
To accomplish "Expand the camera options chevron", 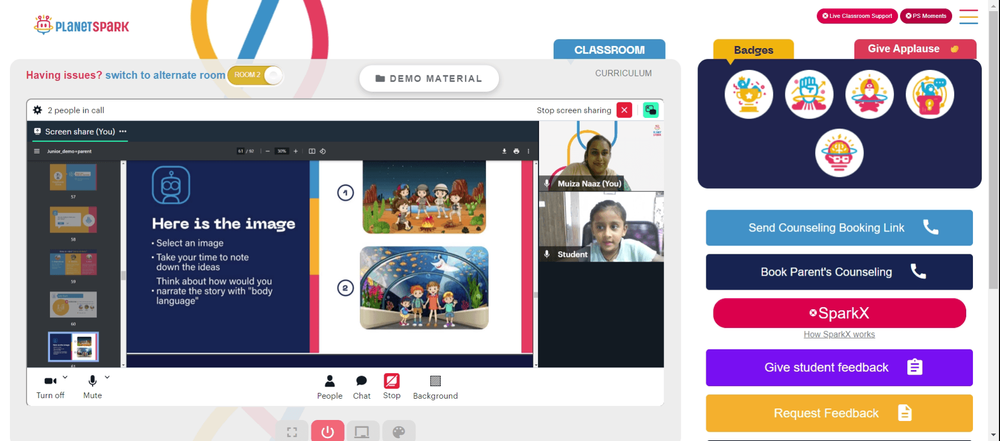I will [65, 377].
